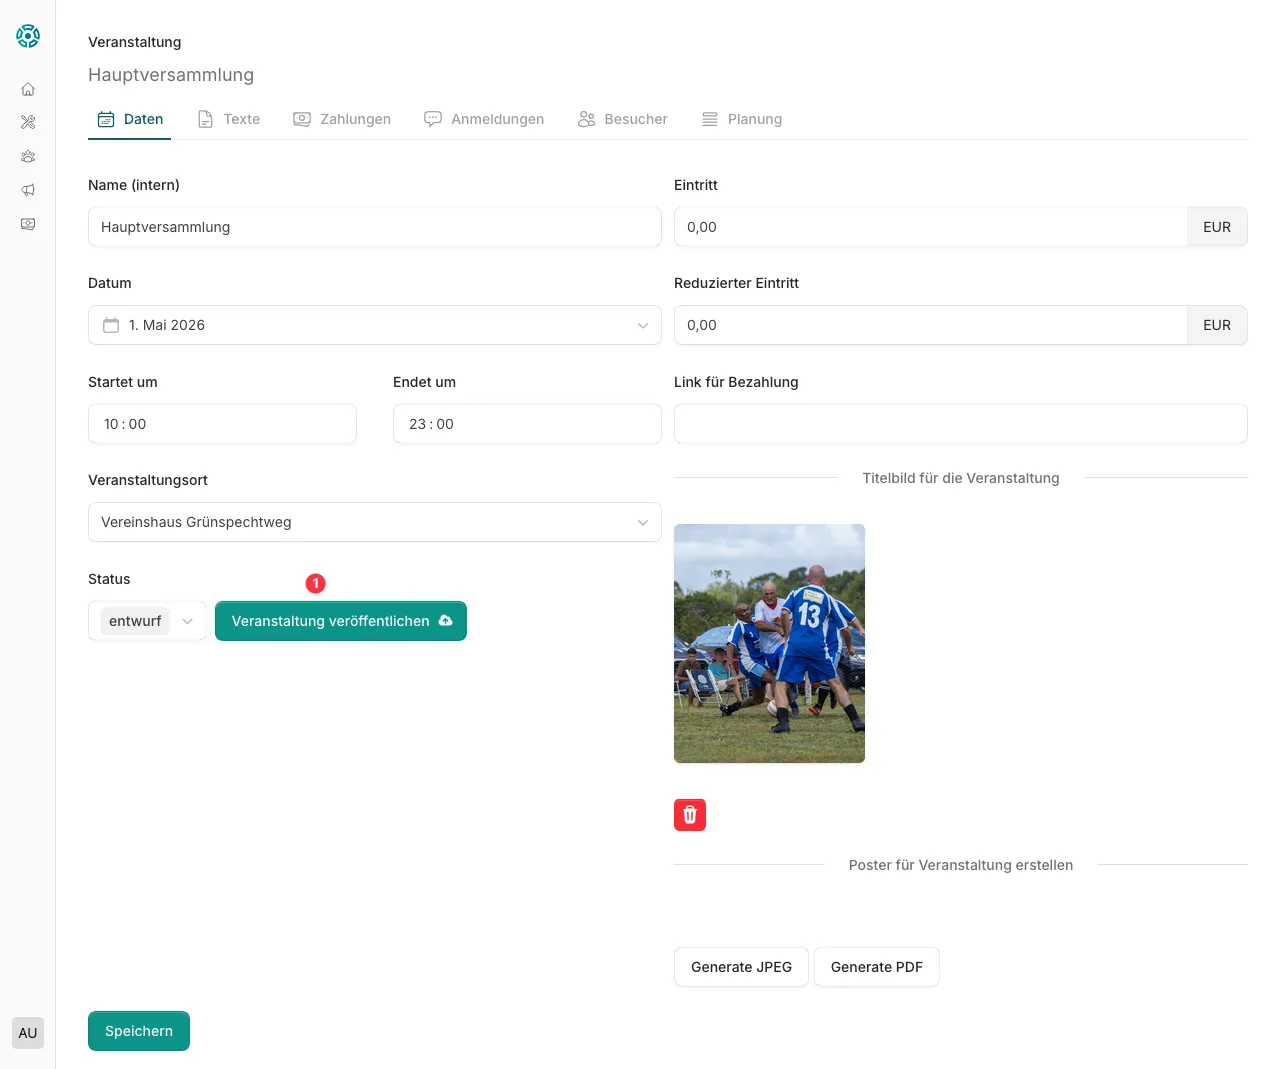Focus the Link für Bezahlung field

[961, 424]
